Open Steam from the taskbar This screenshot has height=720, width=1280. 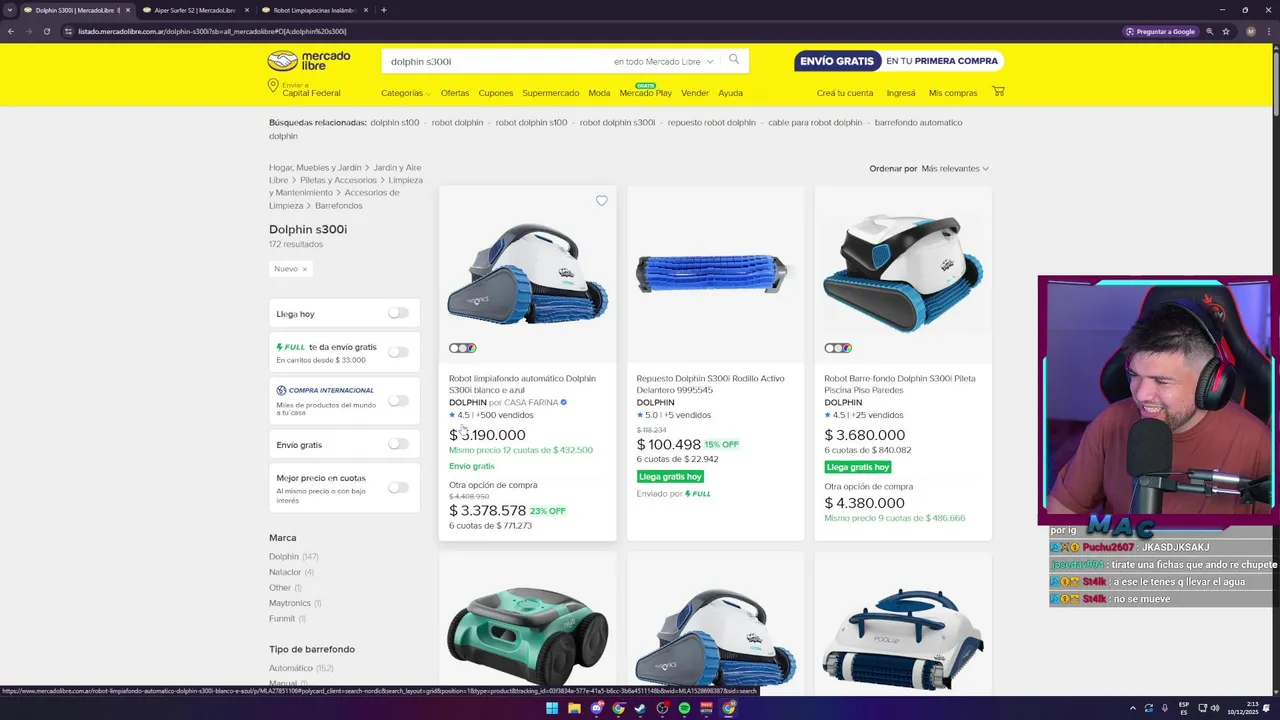pyautogui.click(x=640, y=708)
